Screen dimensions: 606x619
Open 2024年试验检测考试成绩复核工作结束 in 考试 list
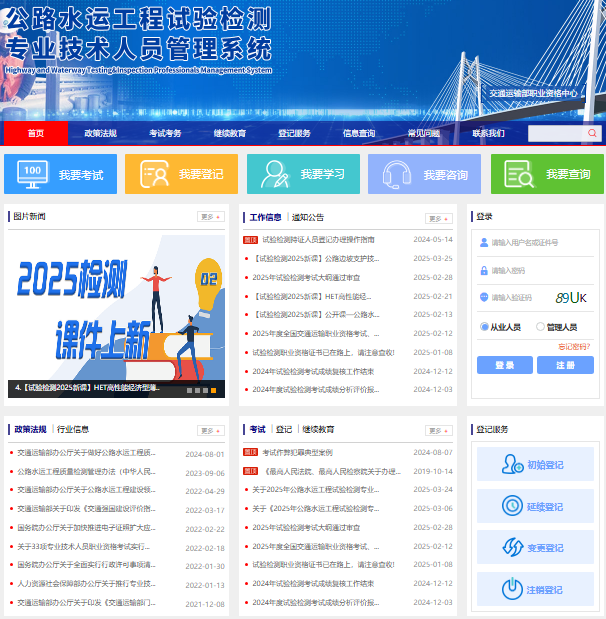(313, 583)
